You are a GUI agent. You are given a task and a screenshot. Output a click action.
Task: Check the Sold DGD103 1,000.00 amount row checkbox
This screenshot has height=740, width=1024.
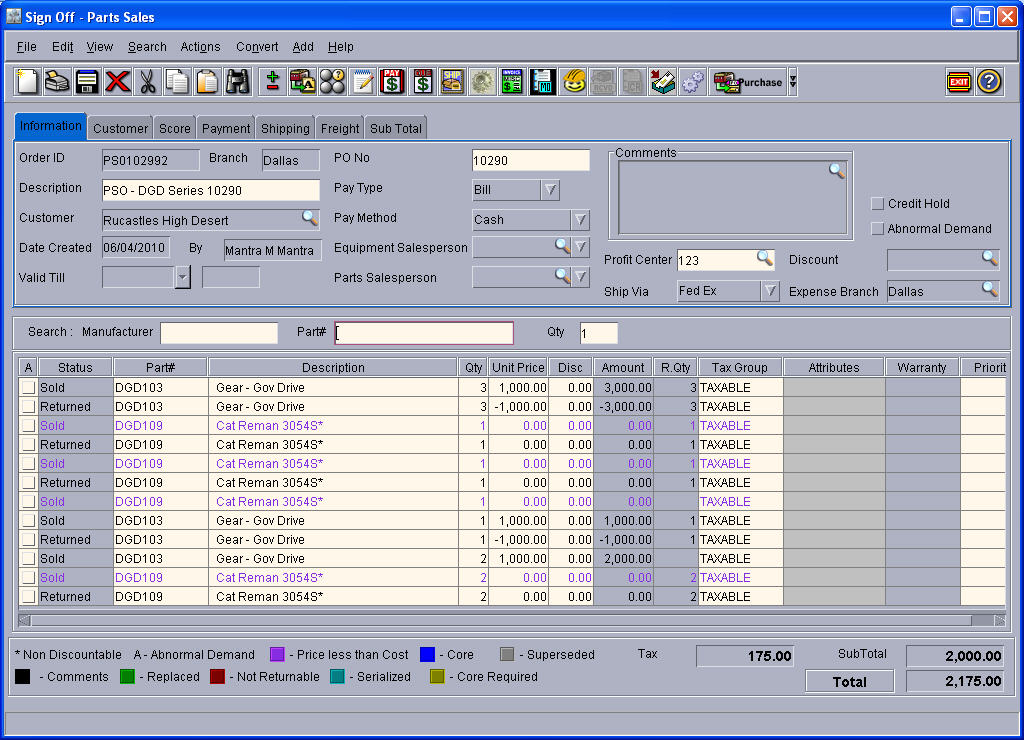pyautogui.click(x=28, y=521)
